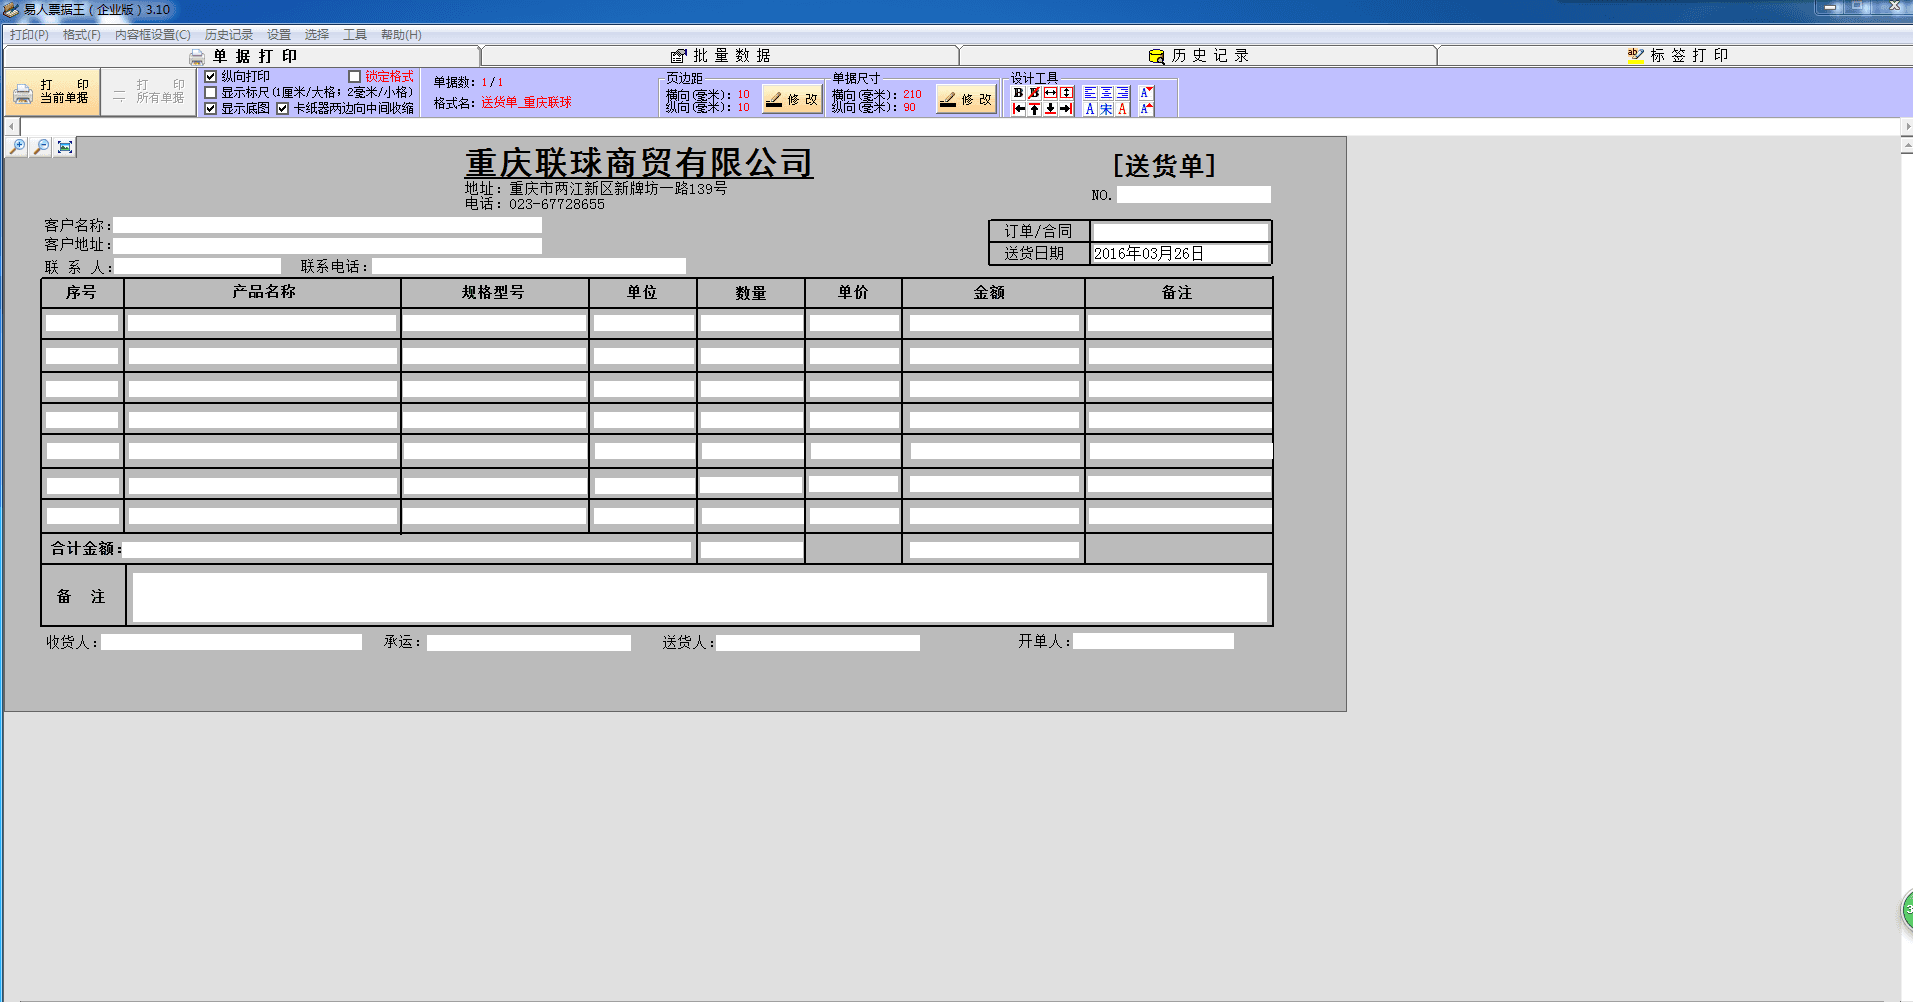Click 修改 button for 页边距 margins
Screen dimensions: 1913x1002
pyautogui.click(x=792, y=99)
